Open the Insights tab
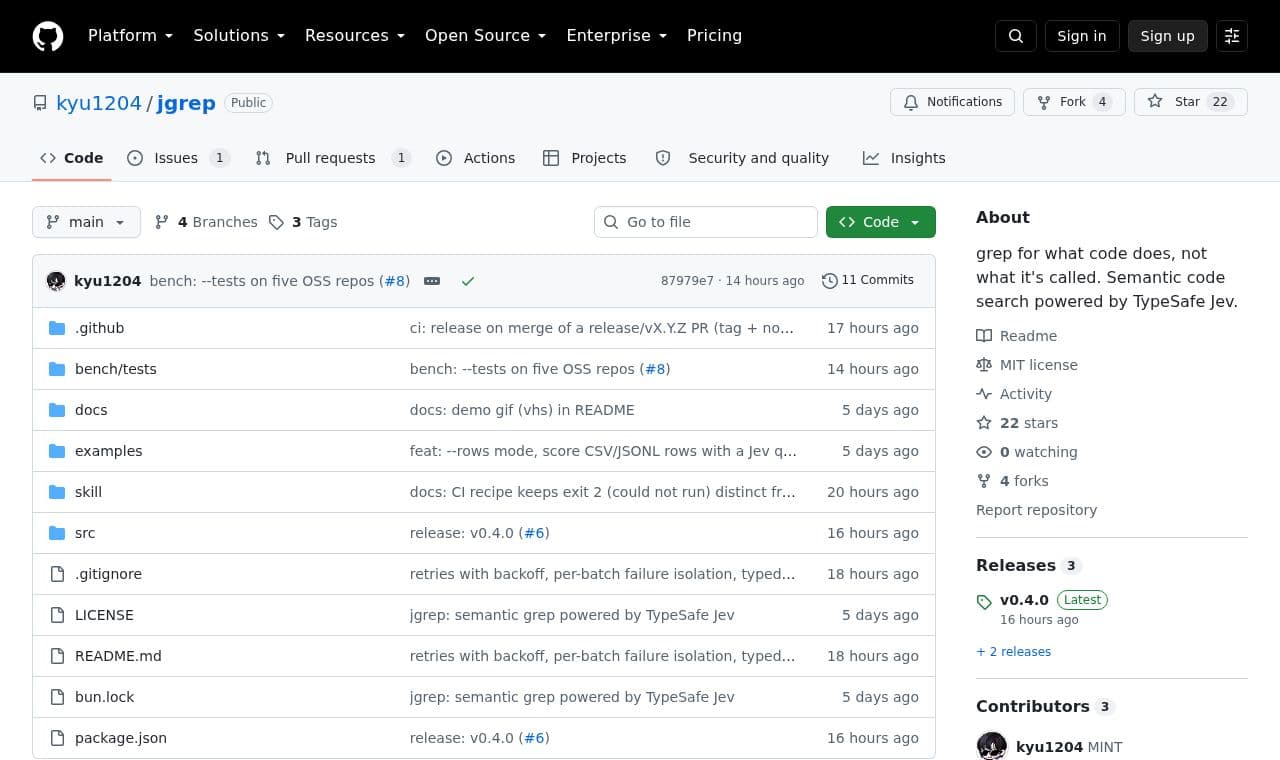The width and height of the screenshot is (1280, 760). pyautogui.click(x=904, y=158)
